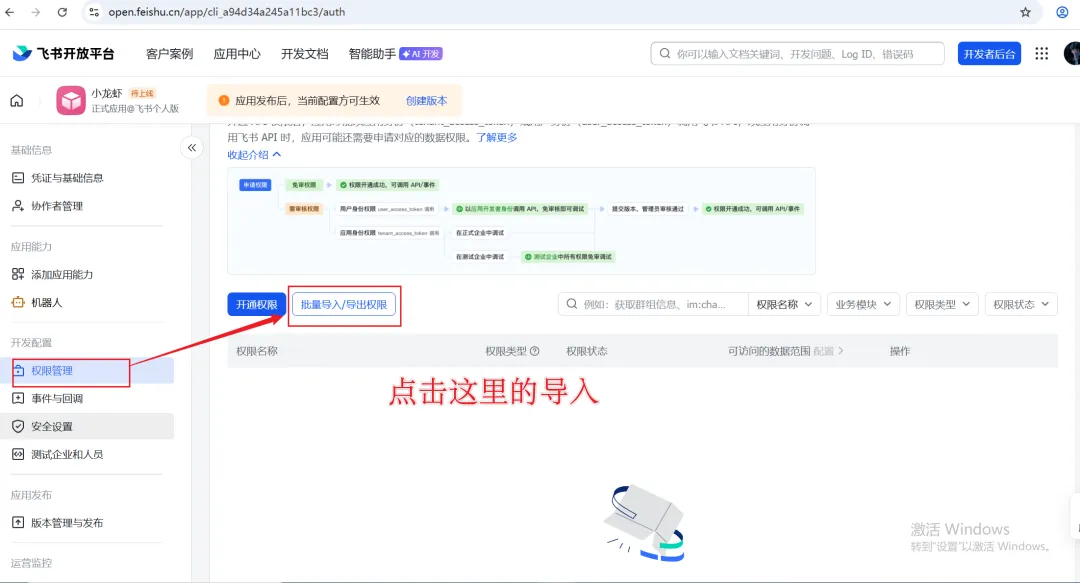Viewport: 1080px width, 583px height.
Task: Click the 开发者后台 button
Action: (x=989, y=54)
